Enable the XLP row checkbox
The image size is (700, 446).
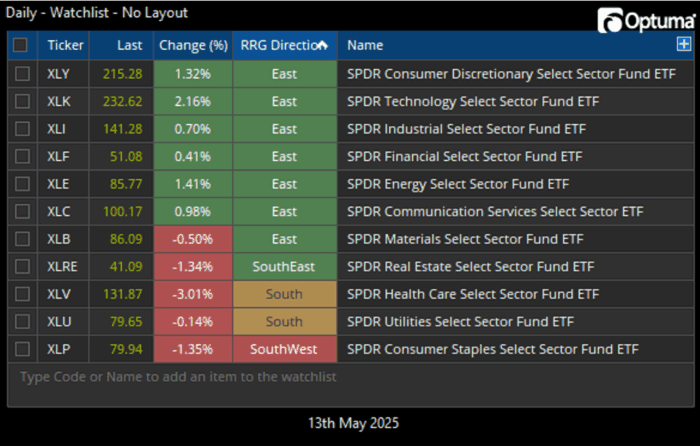coord(21,349)
